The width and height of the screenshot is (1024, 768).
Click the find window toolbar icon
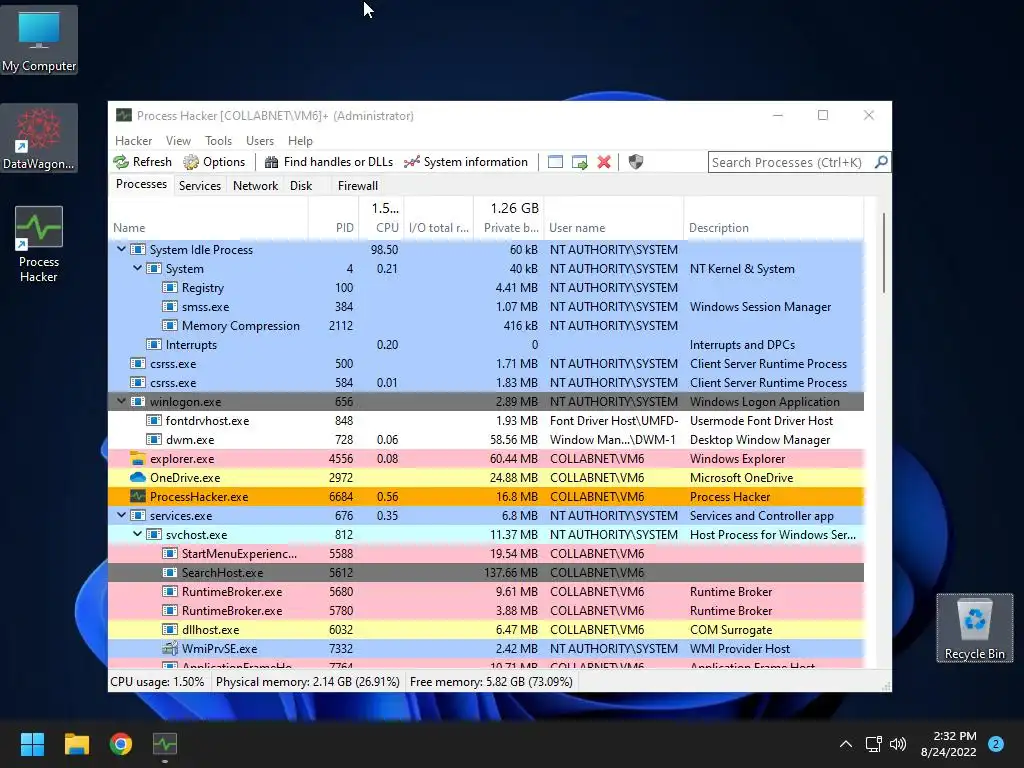pos(555,162)
